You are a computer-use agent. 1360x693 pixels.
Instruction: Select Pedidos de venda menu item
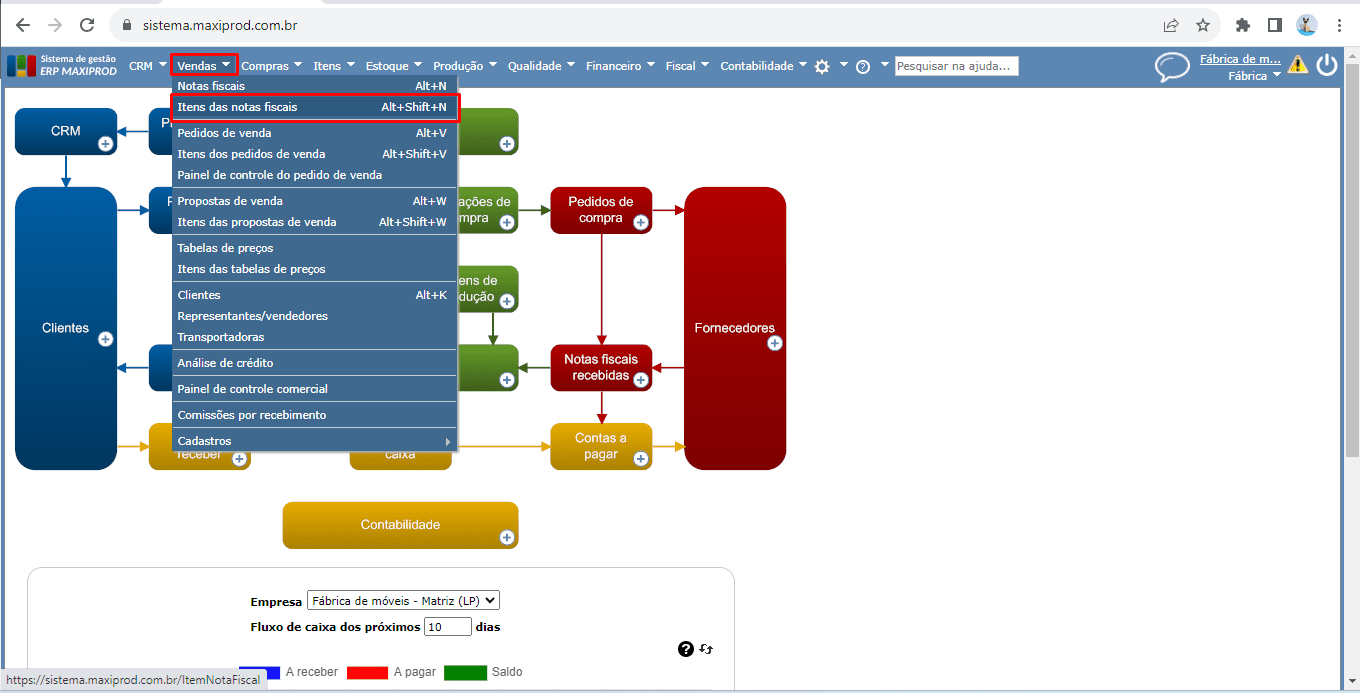tap(314, 133)
